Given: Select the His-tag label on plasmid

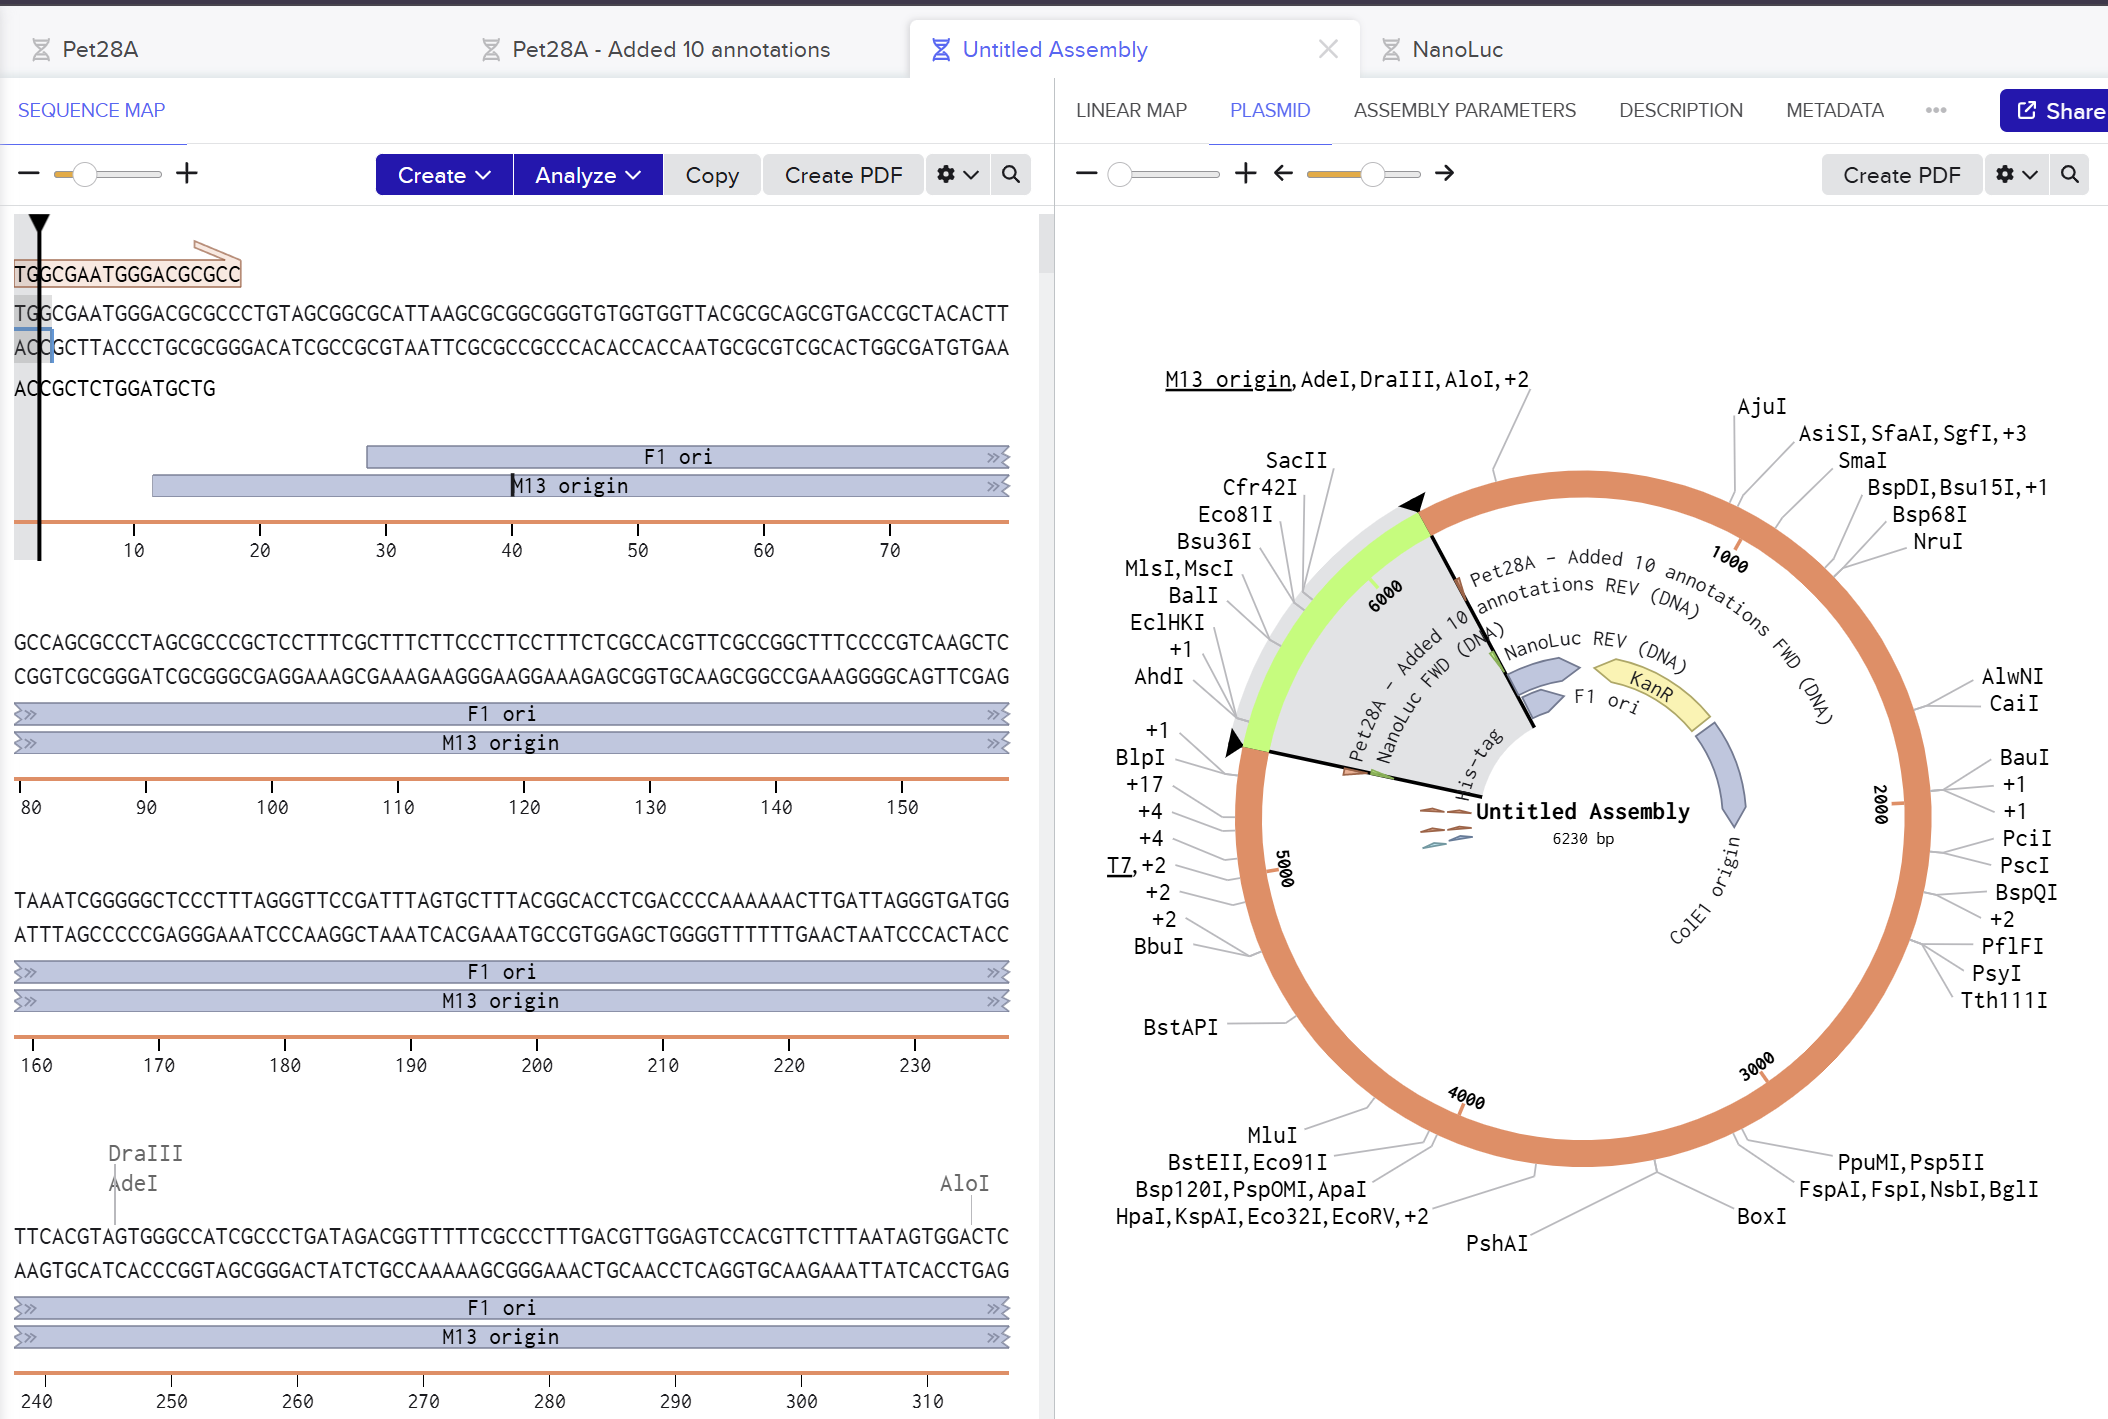Looking at the screenshot, I should (1478, 764).
